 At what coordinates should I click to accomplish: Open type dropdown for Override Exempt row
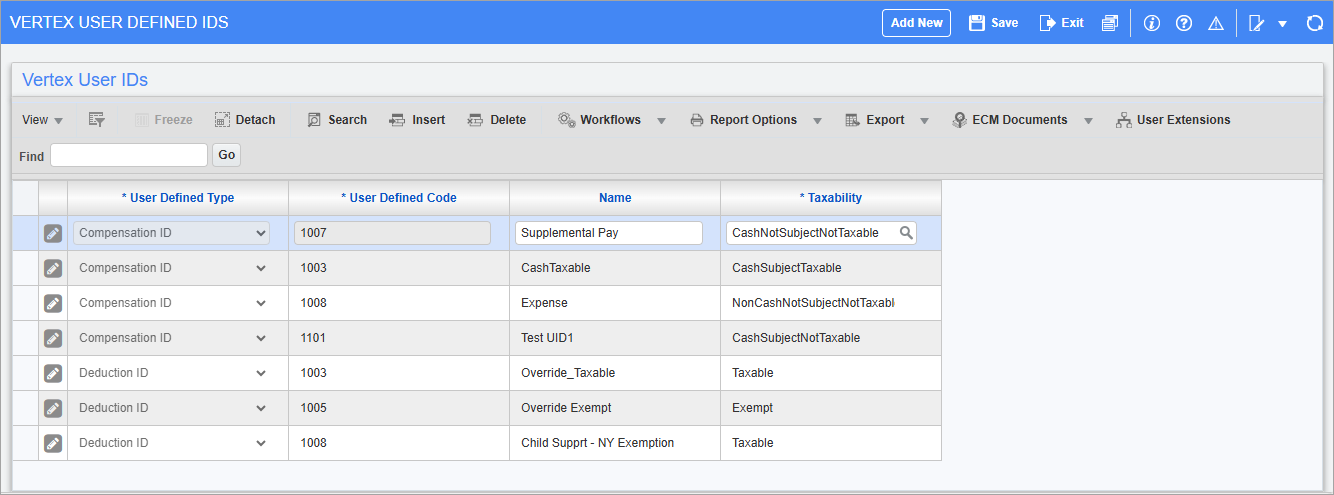tap(172, 408)
